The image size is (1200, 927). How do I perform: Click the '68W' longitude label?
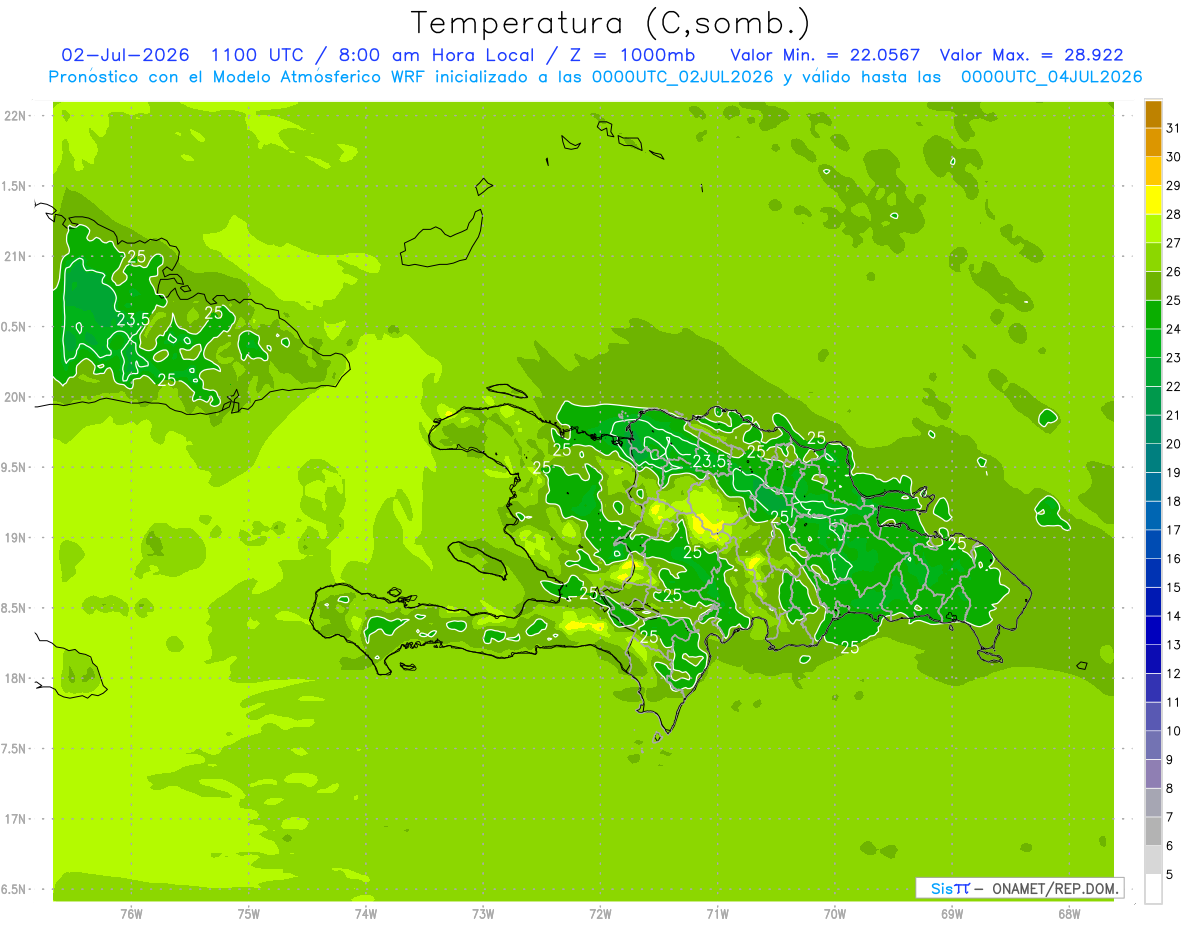point(1069,913)
